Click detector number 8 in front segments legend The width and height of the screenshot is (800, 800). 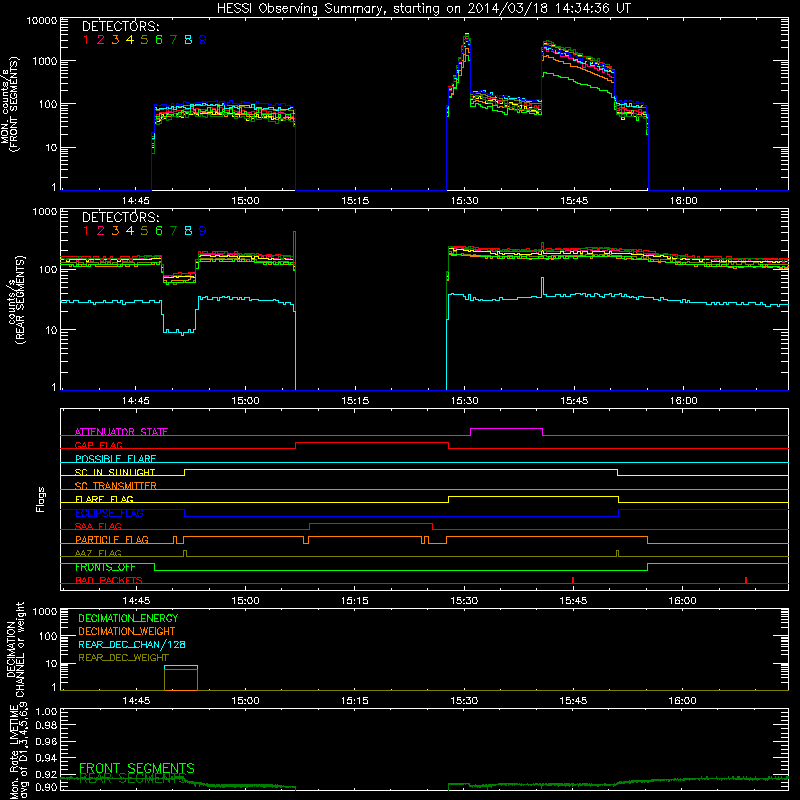pyautogui.click(x=188, y=40)
